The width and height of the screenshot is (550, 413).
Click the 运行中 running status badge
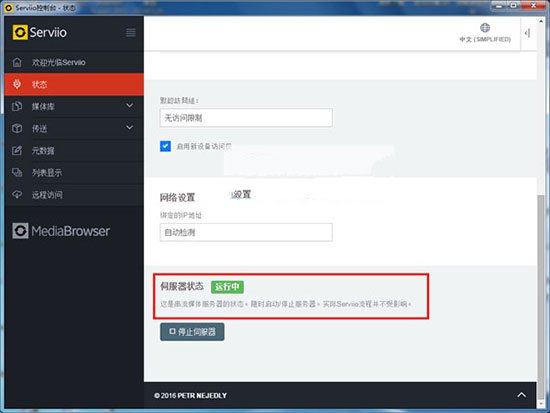tap(227, 287)
